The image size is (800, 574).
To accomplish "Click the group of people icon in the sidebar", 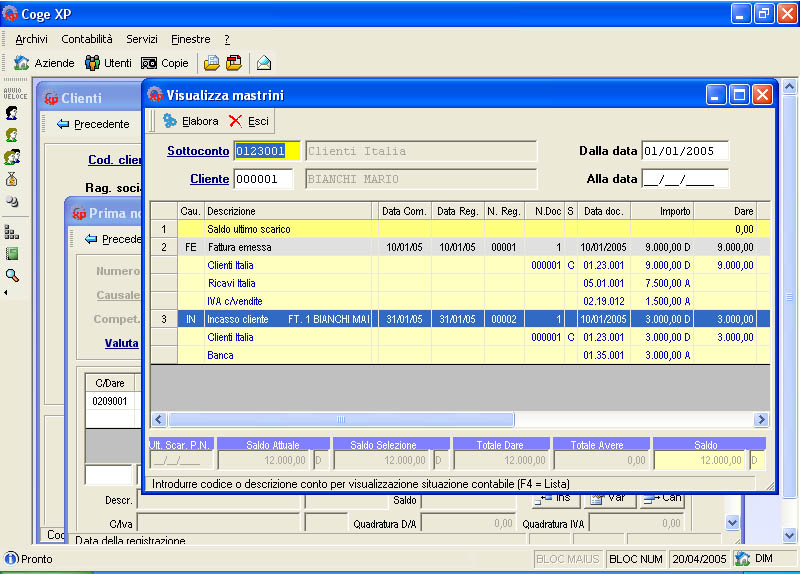I will pyautogui.click(x=12, y=157).
